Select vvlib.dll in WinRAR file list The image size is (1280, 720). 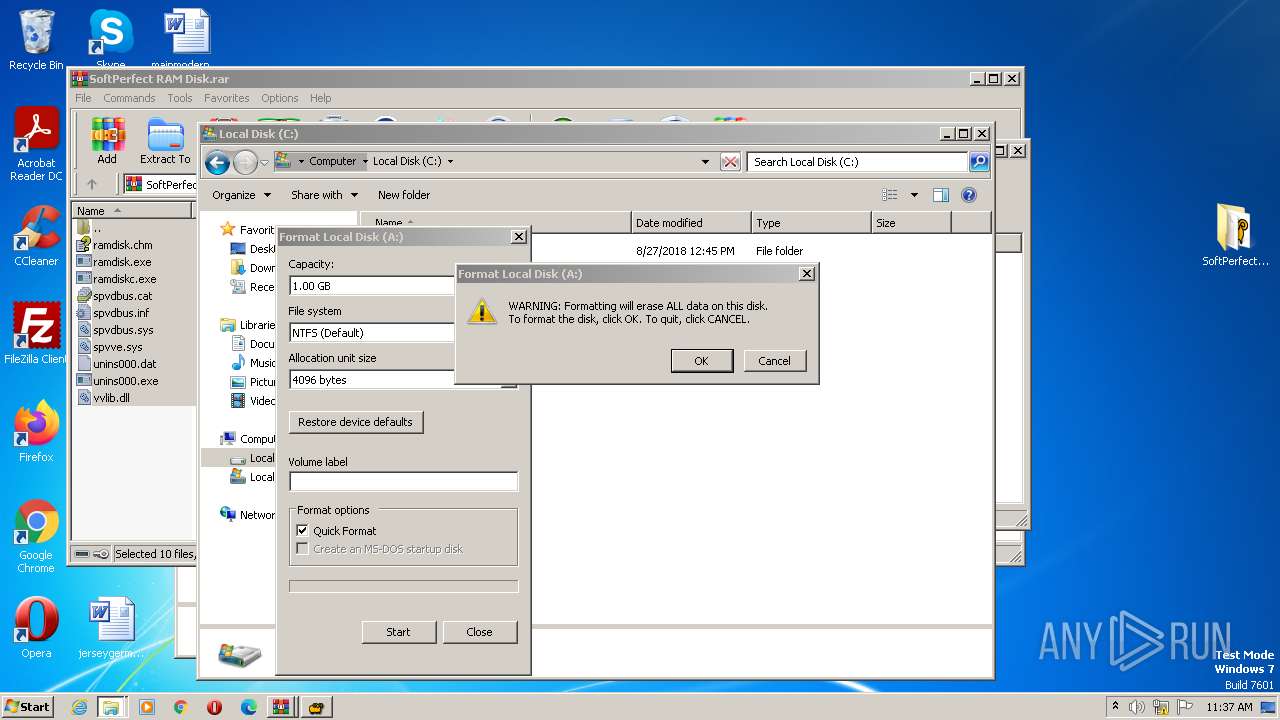pyautogui.click(x=111, y=398)
